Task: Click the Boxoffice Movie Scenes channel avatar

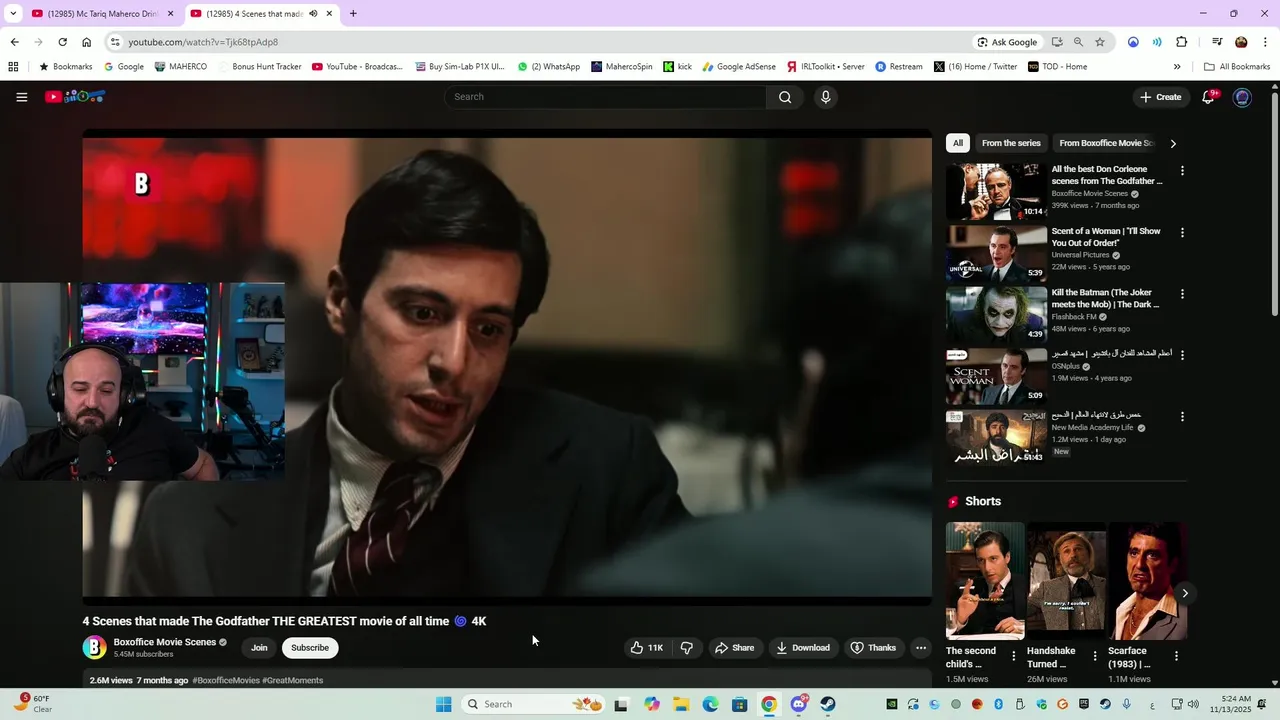Action: (94, 648)
